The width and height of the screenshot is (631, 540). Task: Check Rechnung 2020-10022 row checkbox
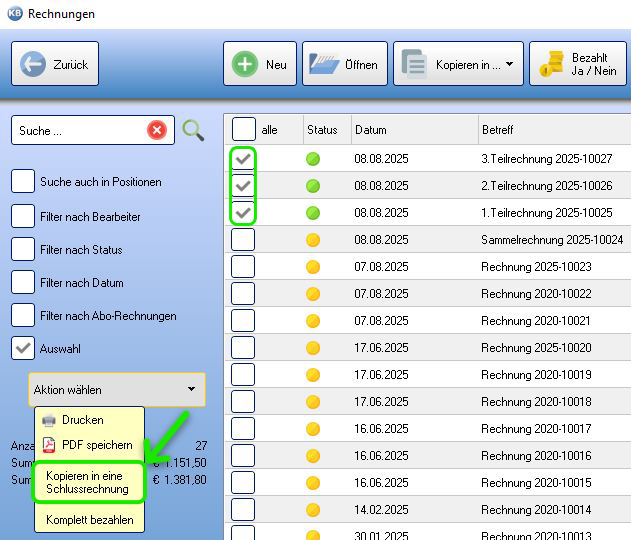pos(243,293)
